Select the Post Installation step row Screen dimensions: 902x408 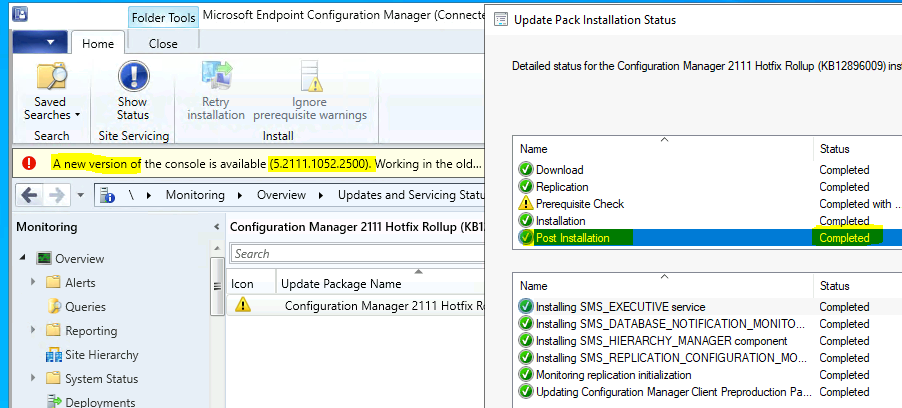(x=707, y=238)
